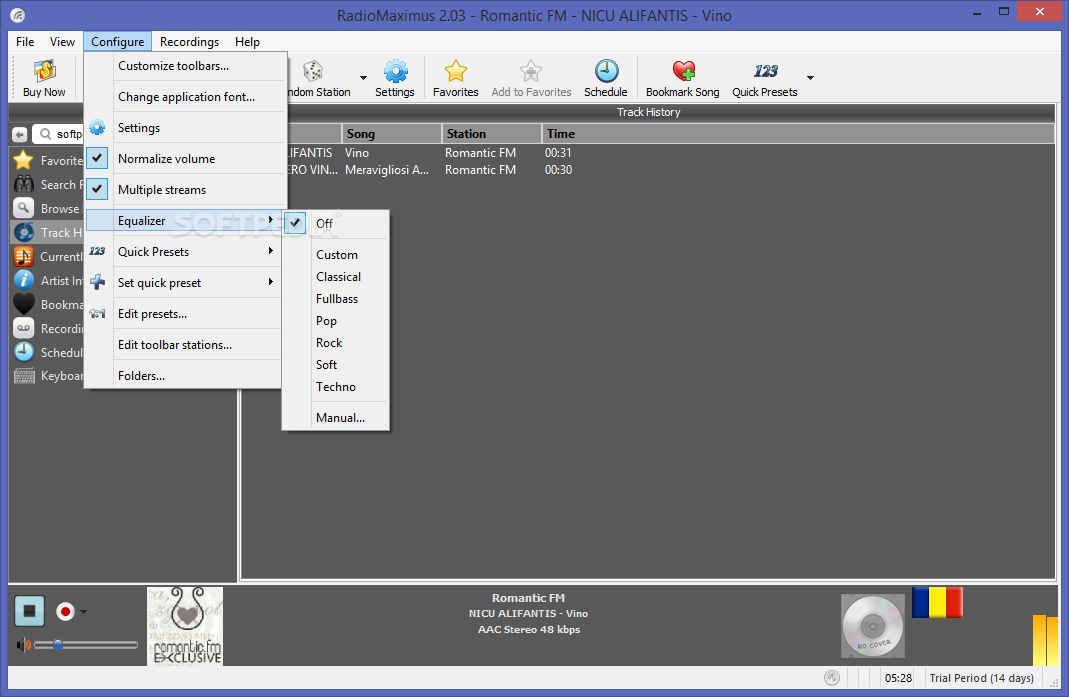Screen dimensions: 1069x697
Task: Open Manual... equalizer settings
Action: [335, 417]
